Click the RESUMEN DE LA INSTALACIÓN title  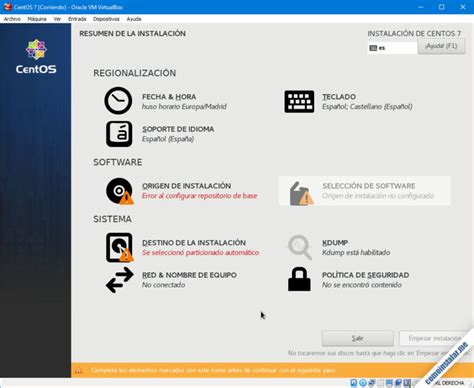tap(132, 33)
